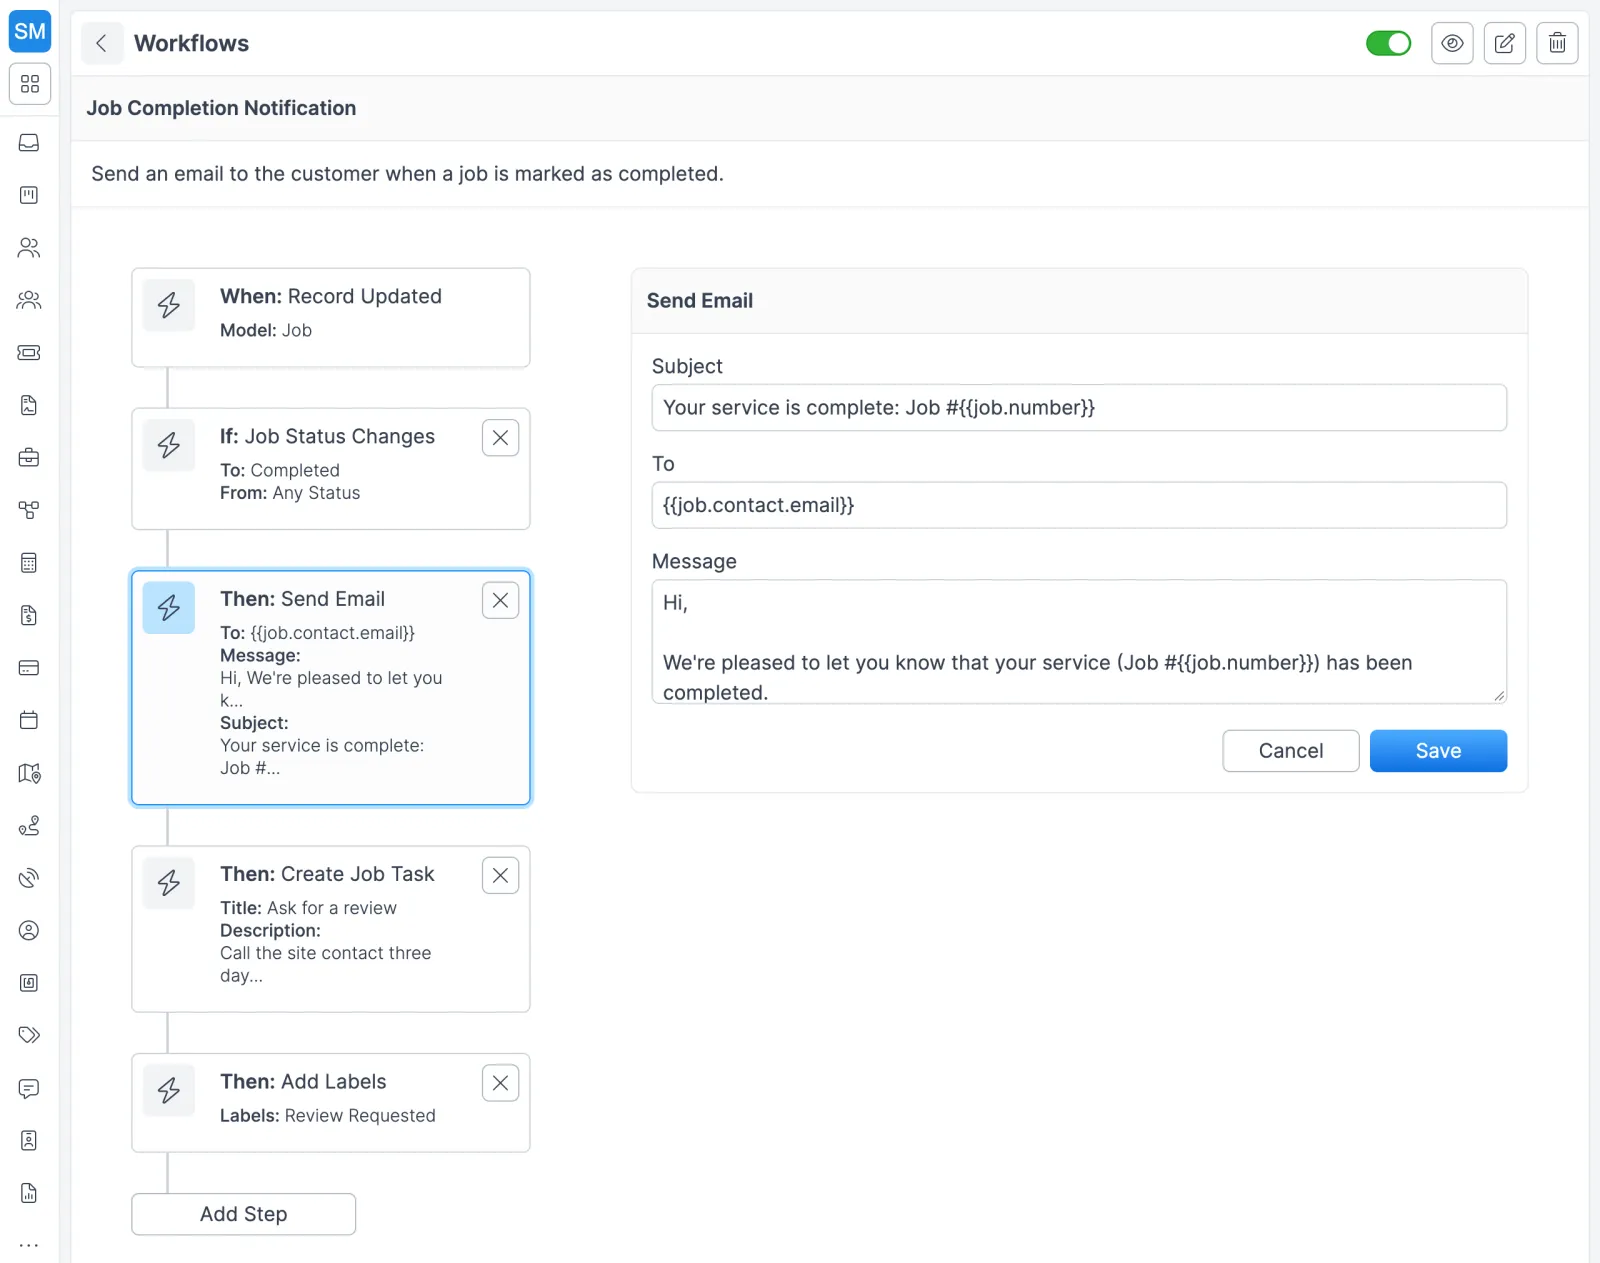Open the invoice dollar document icon
The image size is (1600, 1263).
pyautogui.click(x=29, y=615)
